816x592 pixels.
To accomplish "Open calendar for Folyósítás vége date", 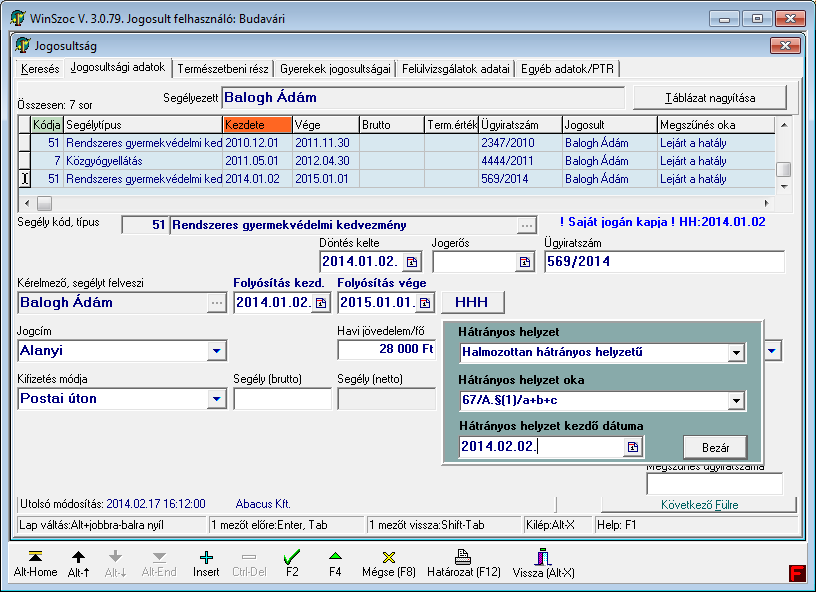I will 425,303.
